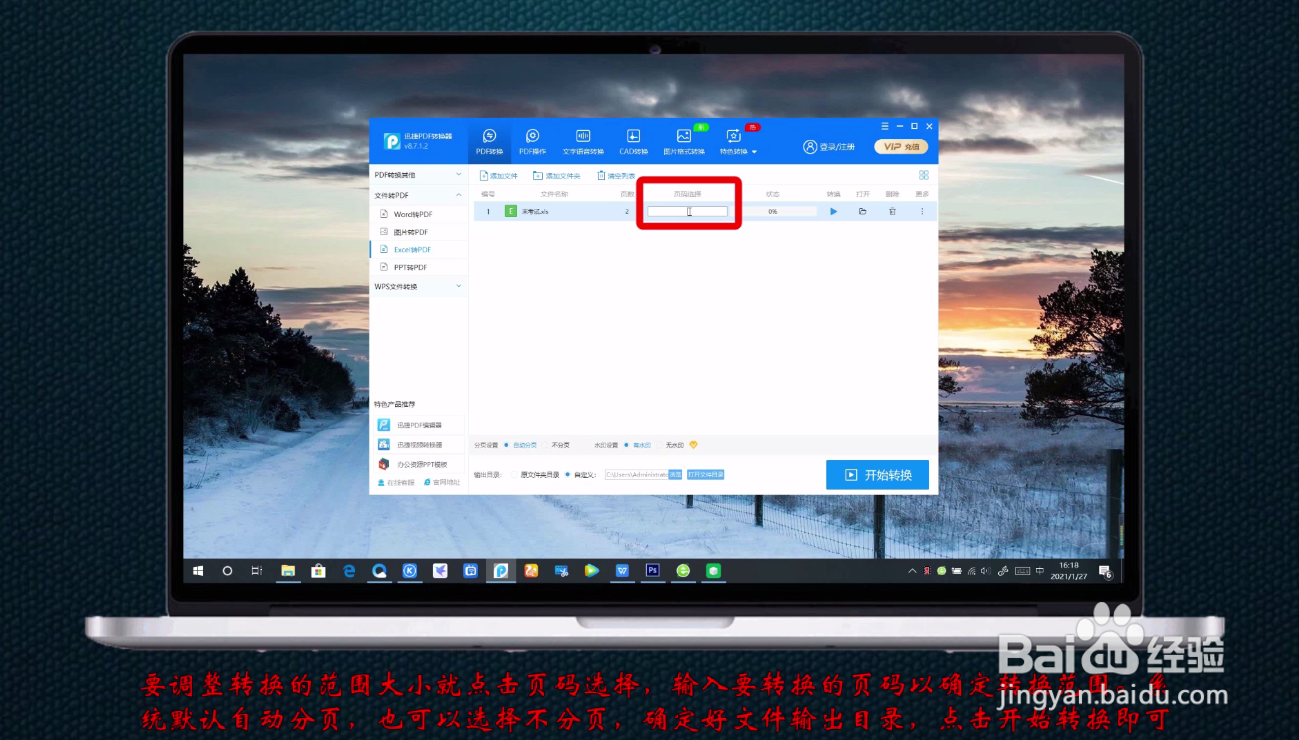The image size is (1299, 740).
Task: Click the Cortana search circle on taskbar
Action: point(227,571)
